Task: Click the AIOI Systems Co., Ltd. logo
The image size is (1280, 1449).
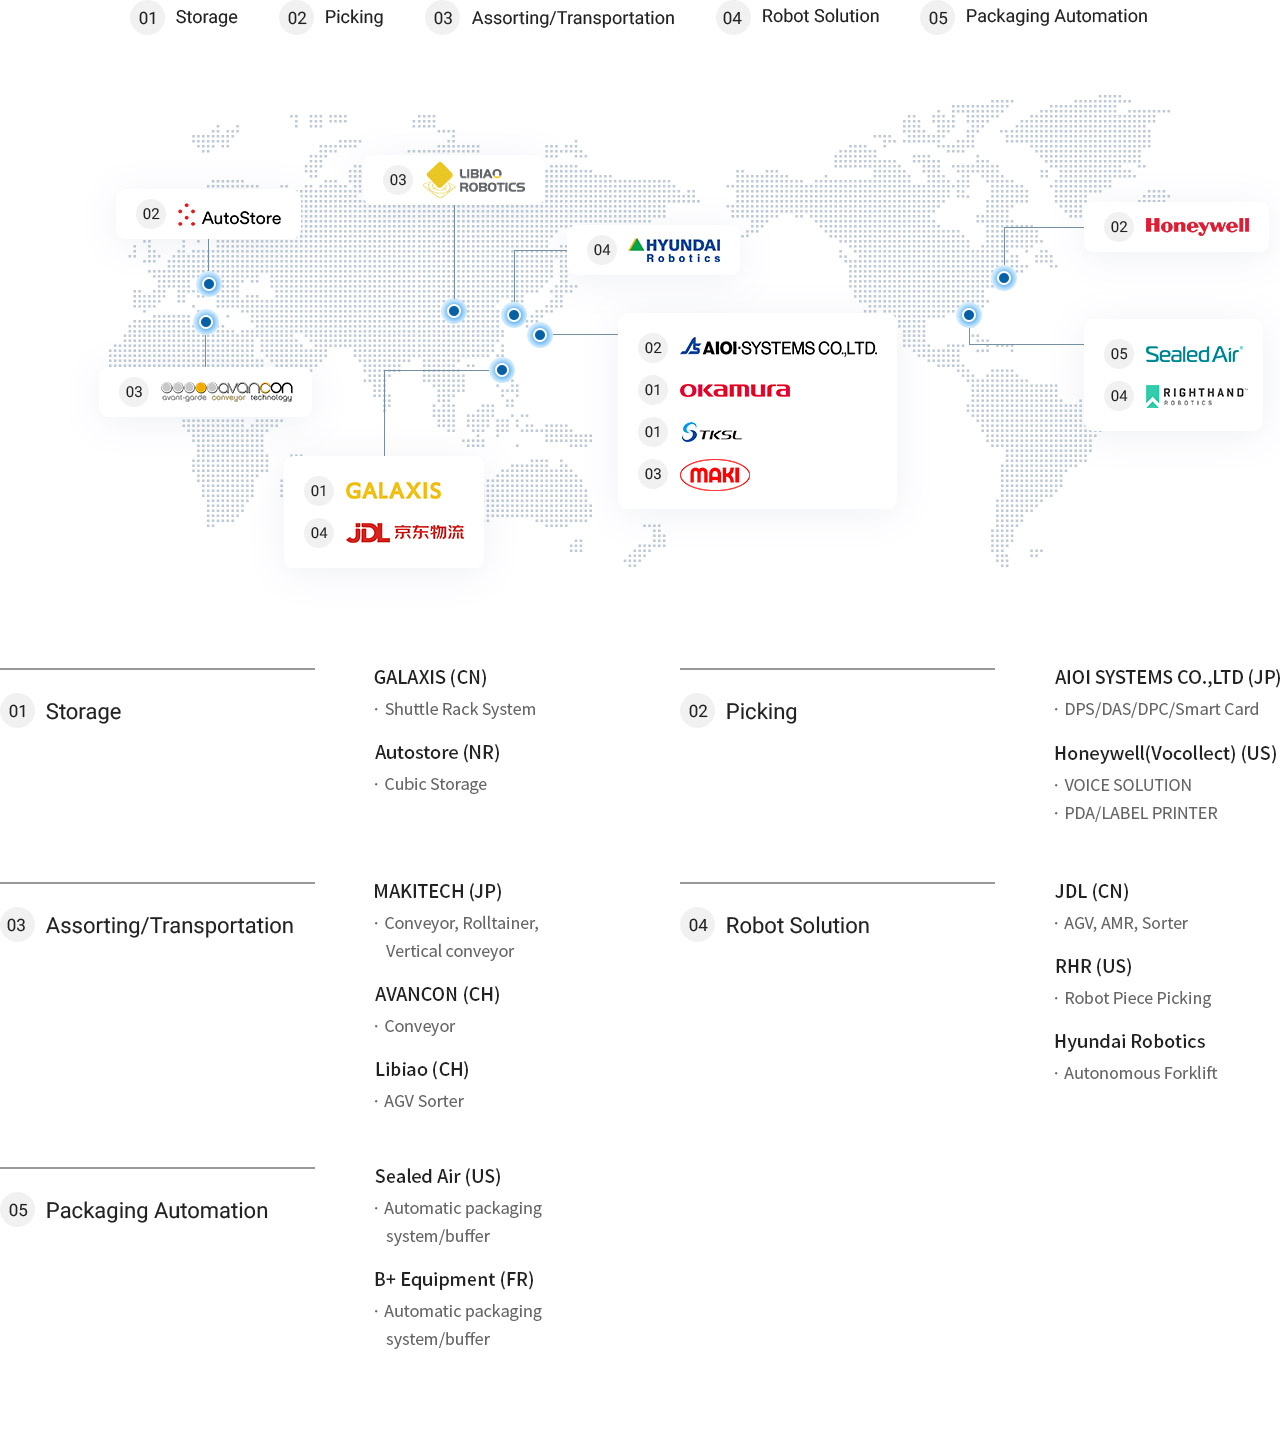Action: 779,348
